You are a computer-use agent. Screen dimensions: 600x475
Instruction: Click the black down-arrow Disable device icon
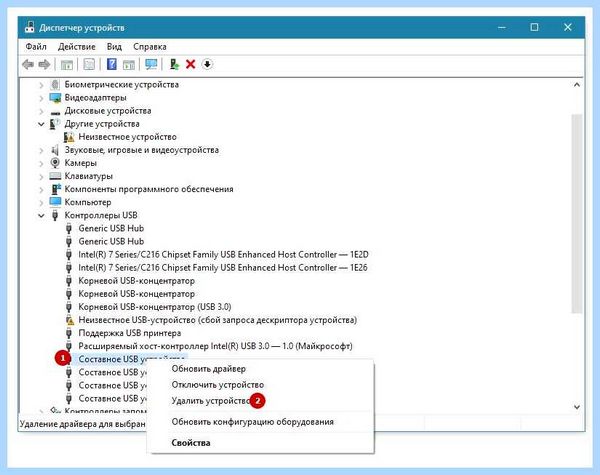pyautogui.click(x=207, y=64)
